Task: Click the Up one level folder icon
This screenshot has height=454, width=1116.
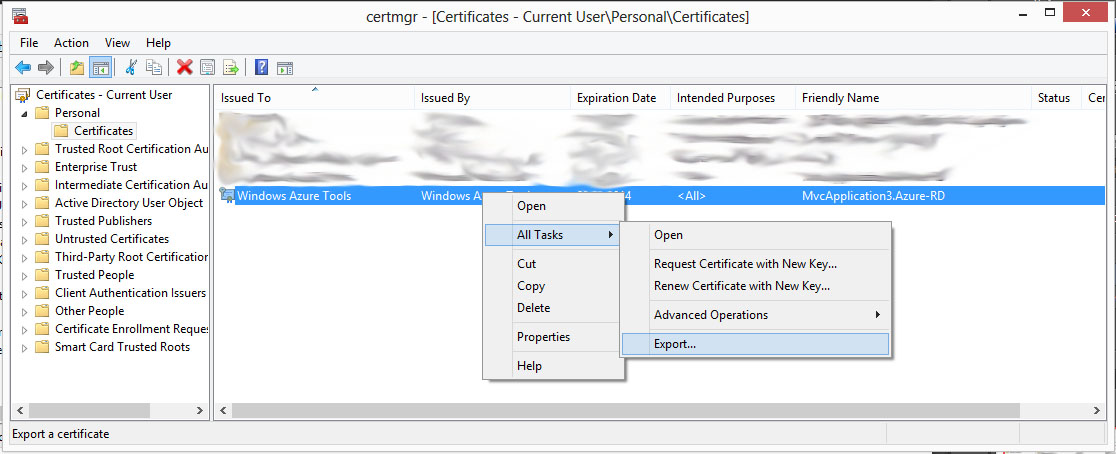Action: click(x=77, y=67)
